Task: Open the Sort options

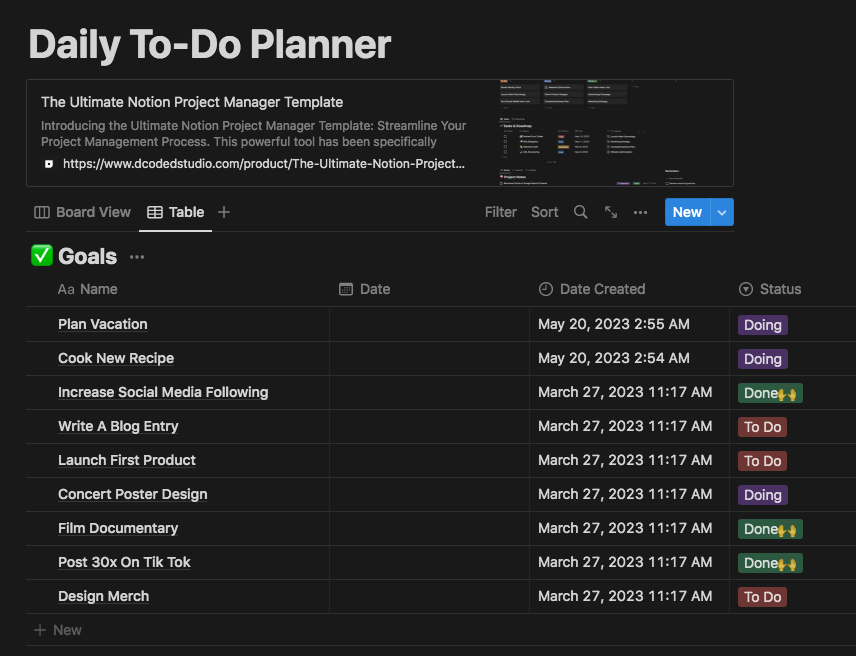Action: (545, 212)
